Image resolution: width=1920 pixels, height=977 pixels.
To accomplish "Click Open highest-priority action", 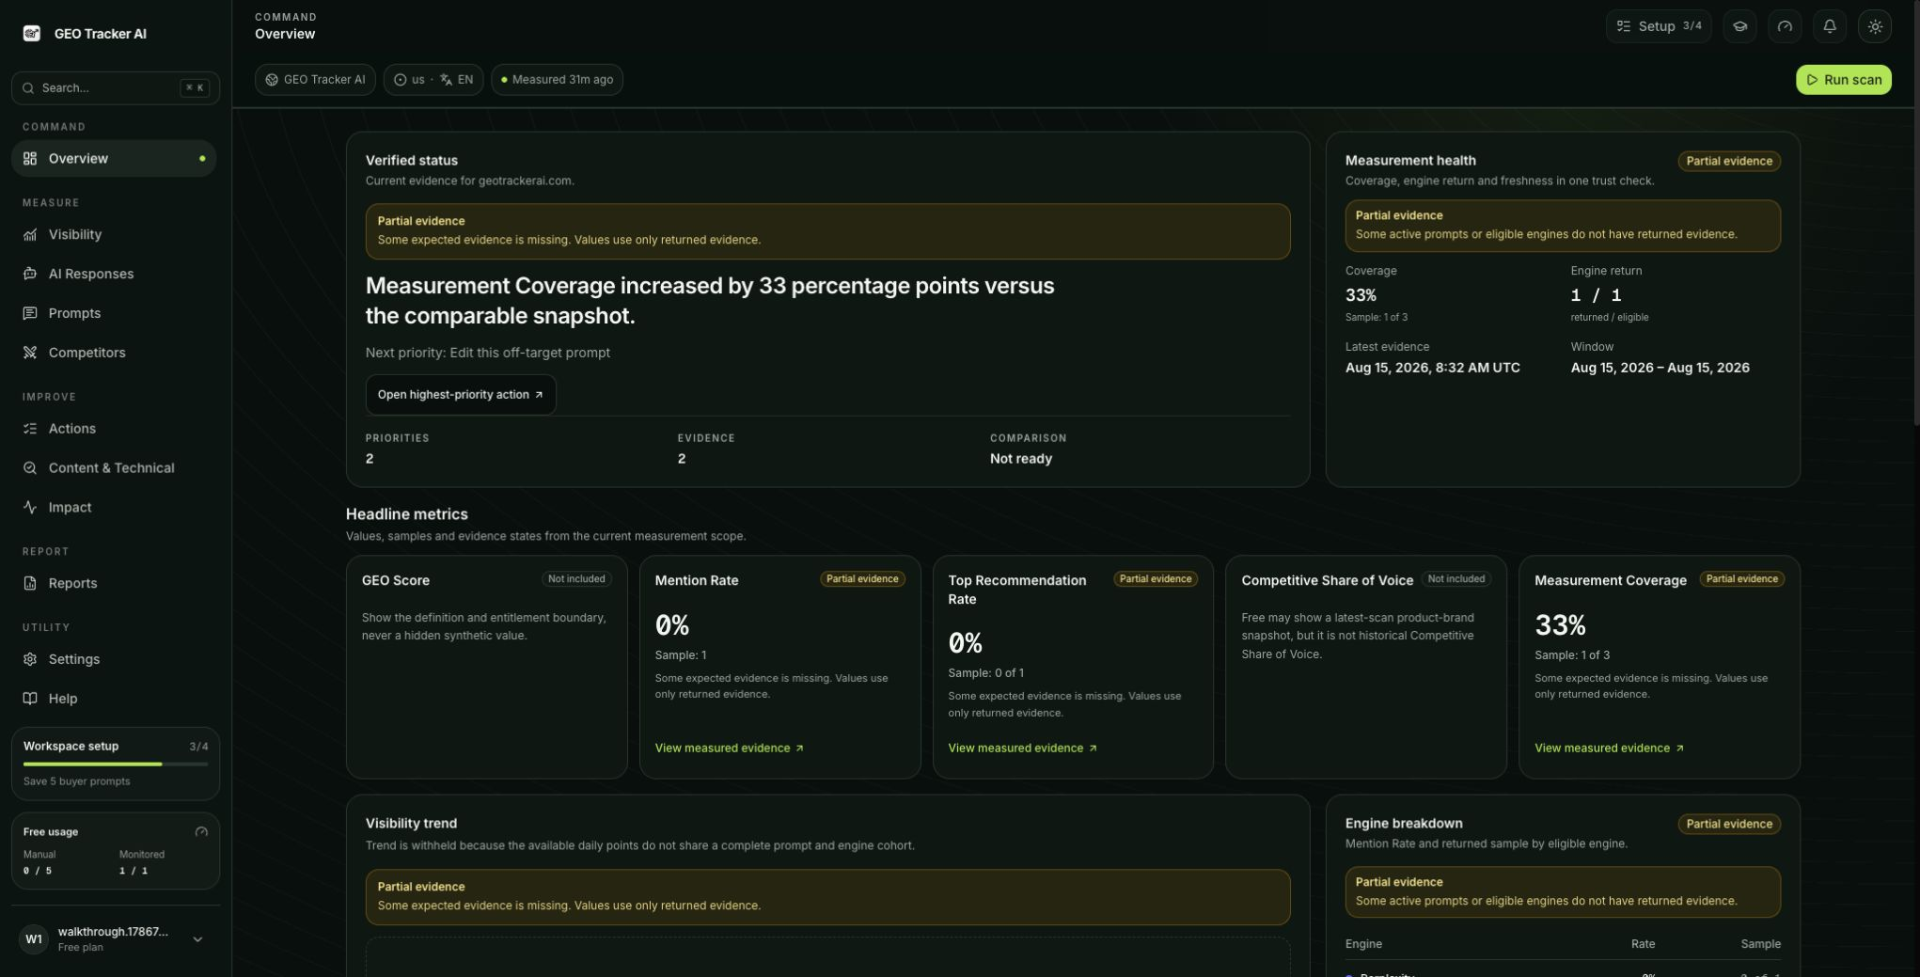I will pyautogui.click(x=460, y=395).
